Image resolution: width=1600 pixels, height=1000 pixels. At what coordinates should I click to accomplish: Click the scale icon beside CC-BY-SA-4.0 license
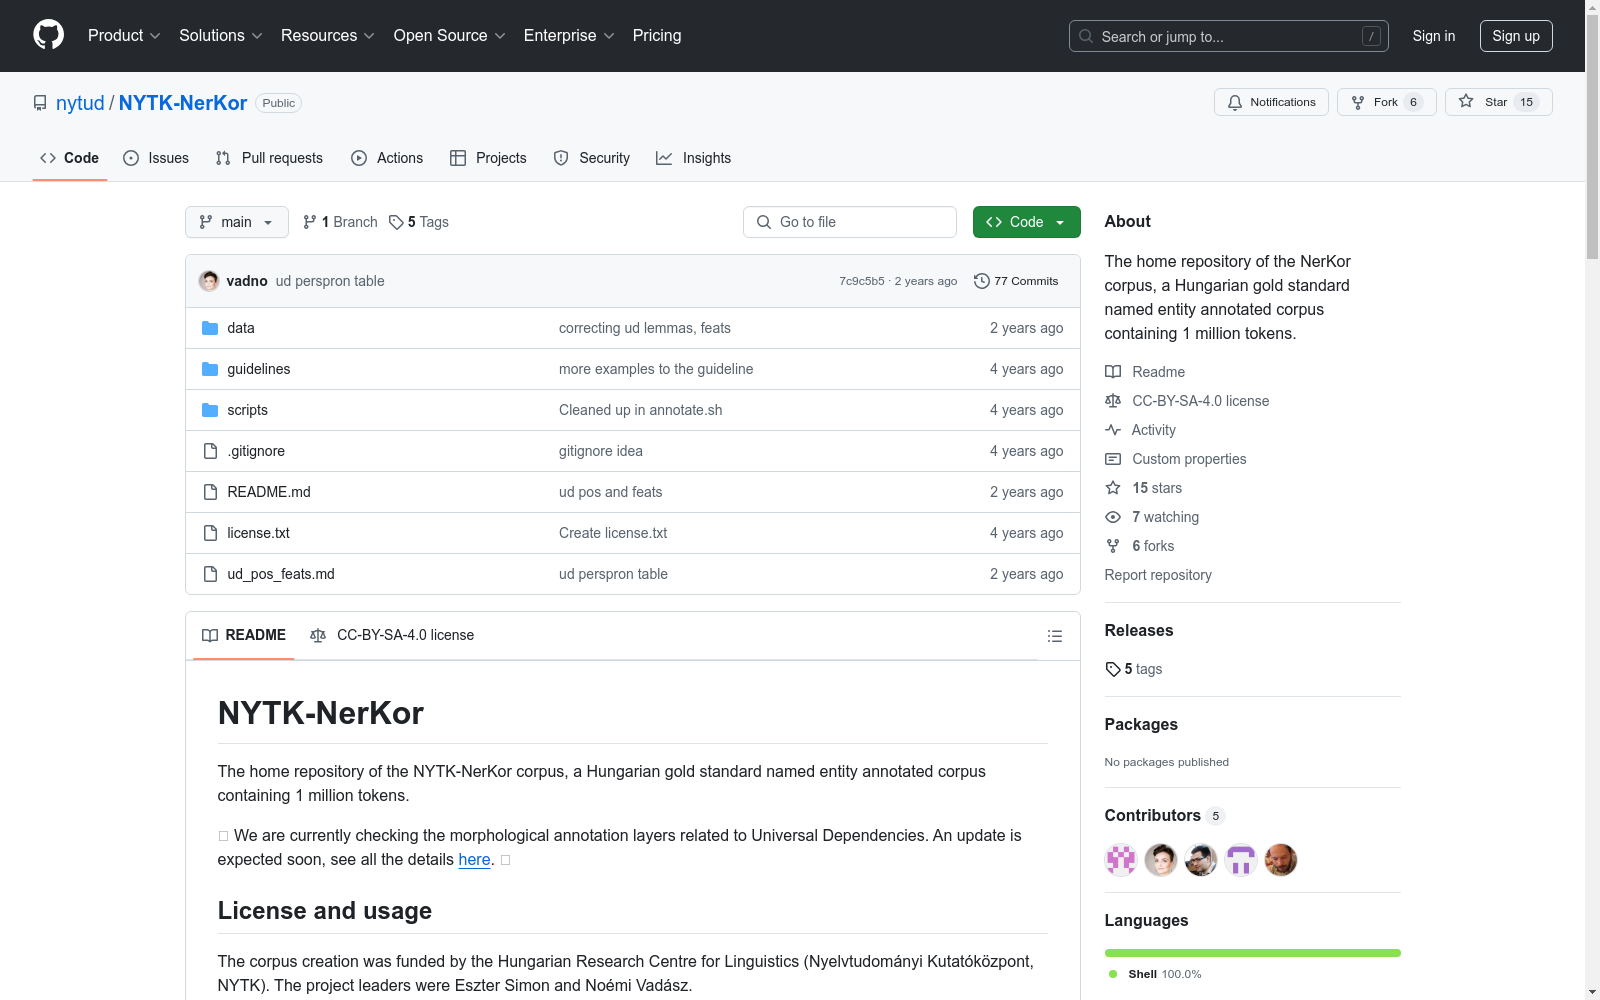click(1113, 401)
